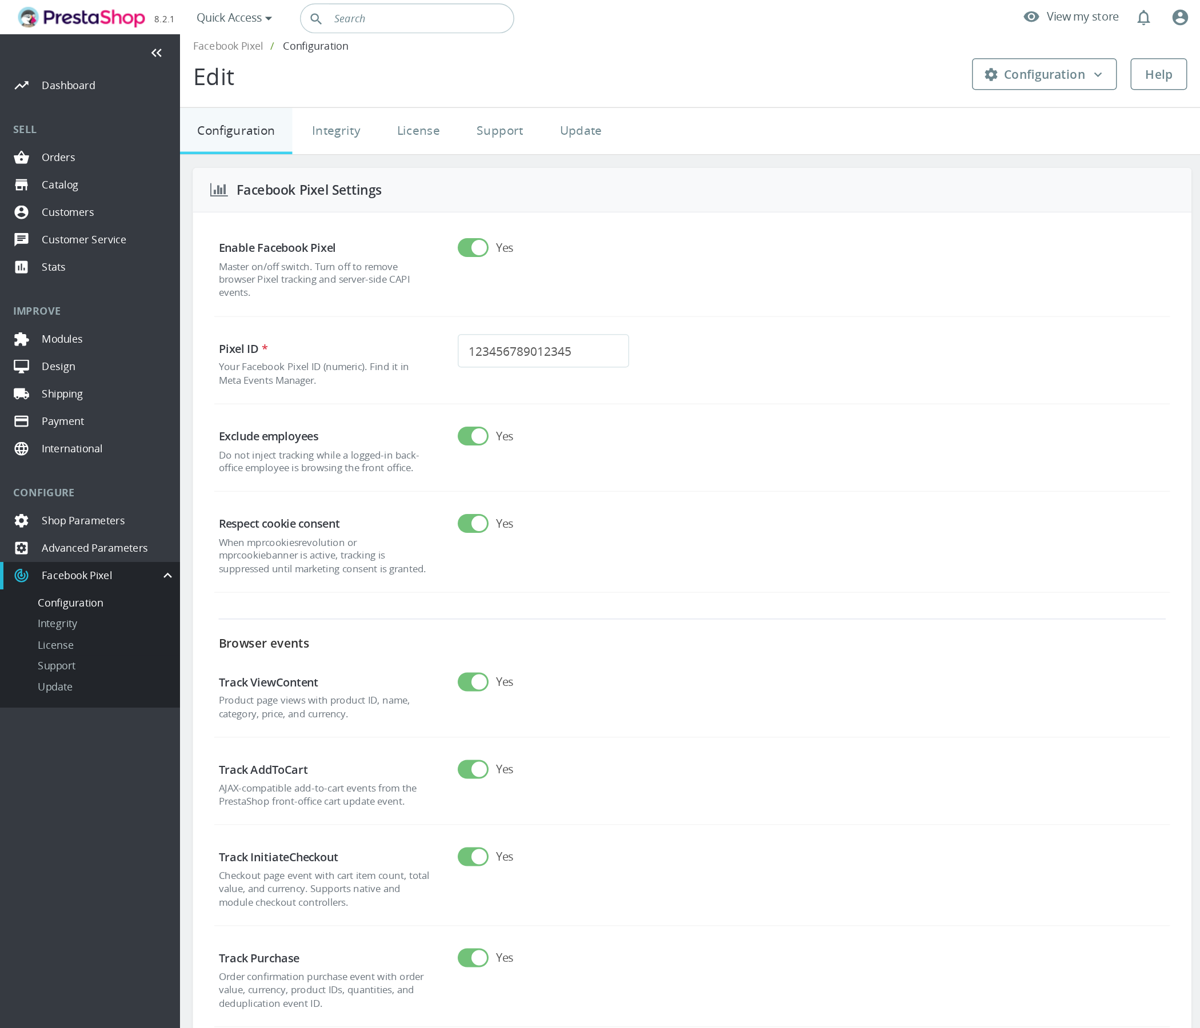Image resolution: width=1200 pixels, height=1028 pixels.
Task: Open License in sidebar submenu
Action: tap(55, 645)
